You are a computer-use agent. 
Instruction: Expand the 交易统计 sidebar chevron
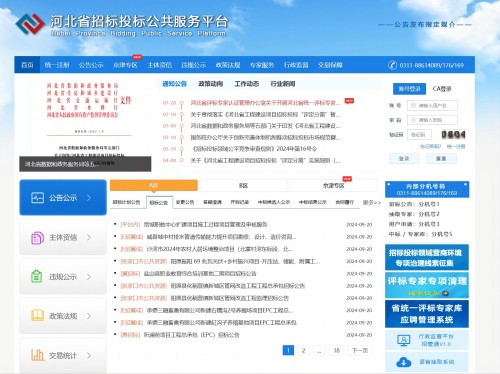pyautogui.click(x=89, y=355)
